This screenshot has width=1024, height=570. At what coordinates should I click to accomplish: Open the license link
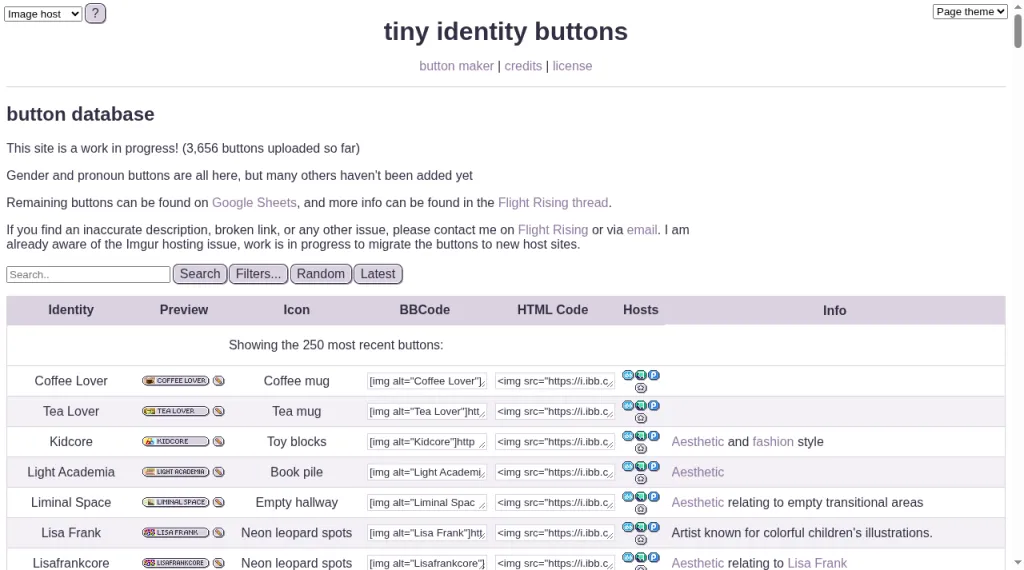point(572,66)
